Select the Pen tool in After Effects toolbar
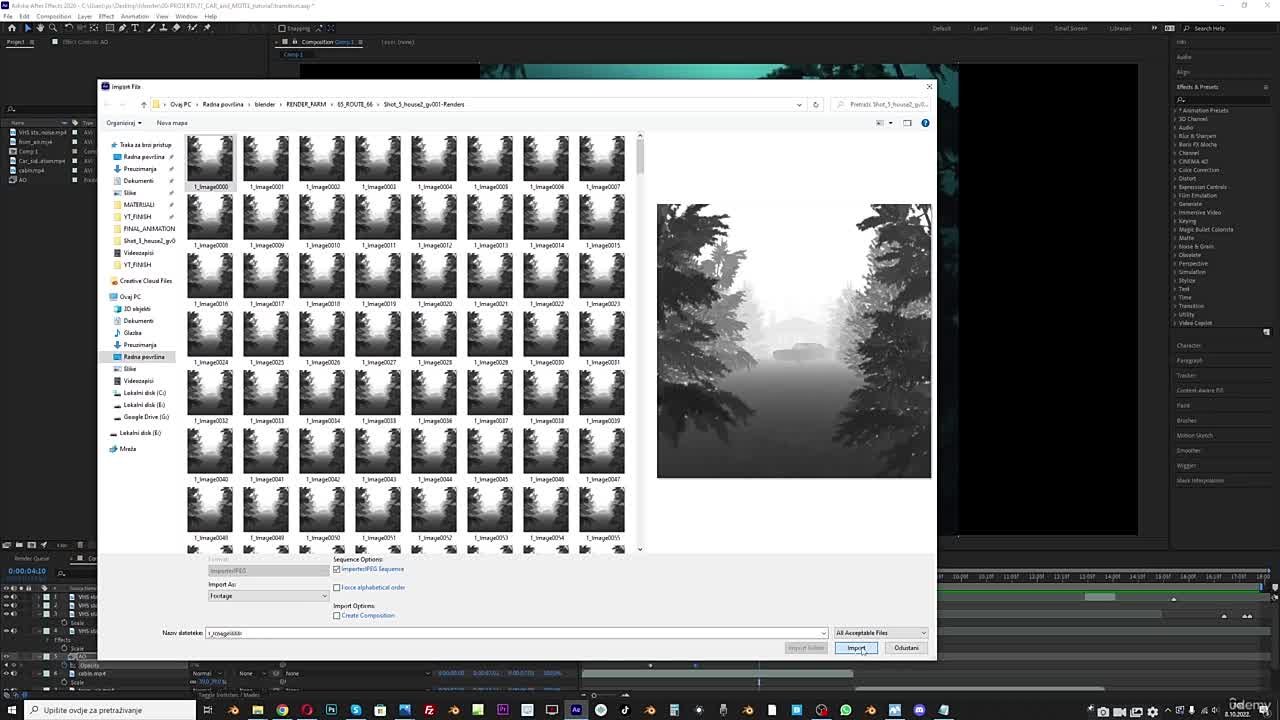Screen dimensions: 1280x720 pos(122,28)
